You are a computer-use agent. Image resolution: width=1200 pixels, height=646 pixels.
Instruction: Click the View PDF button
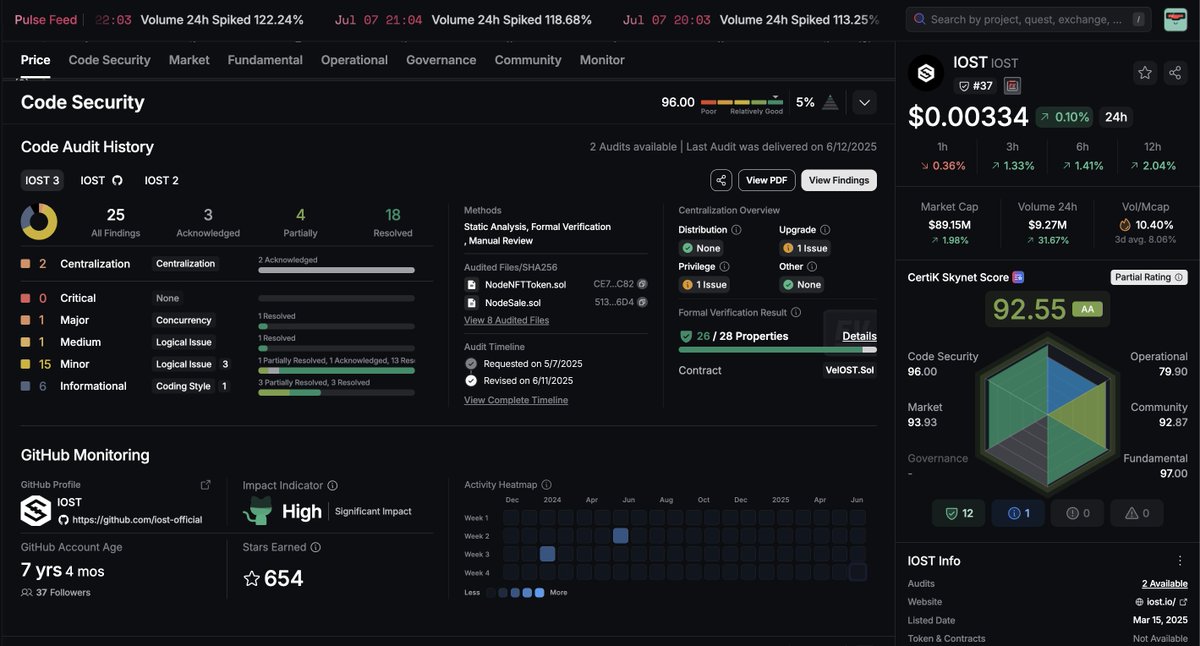[767, 180]
